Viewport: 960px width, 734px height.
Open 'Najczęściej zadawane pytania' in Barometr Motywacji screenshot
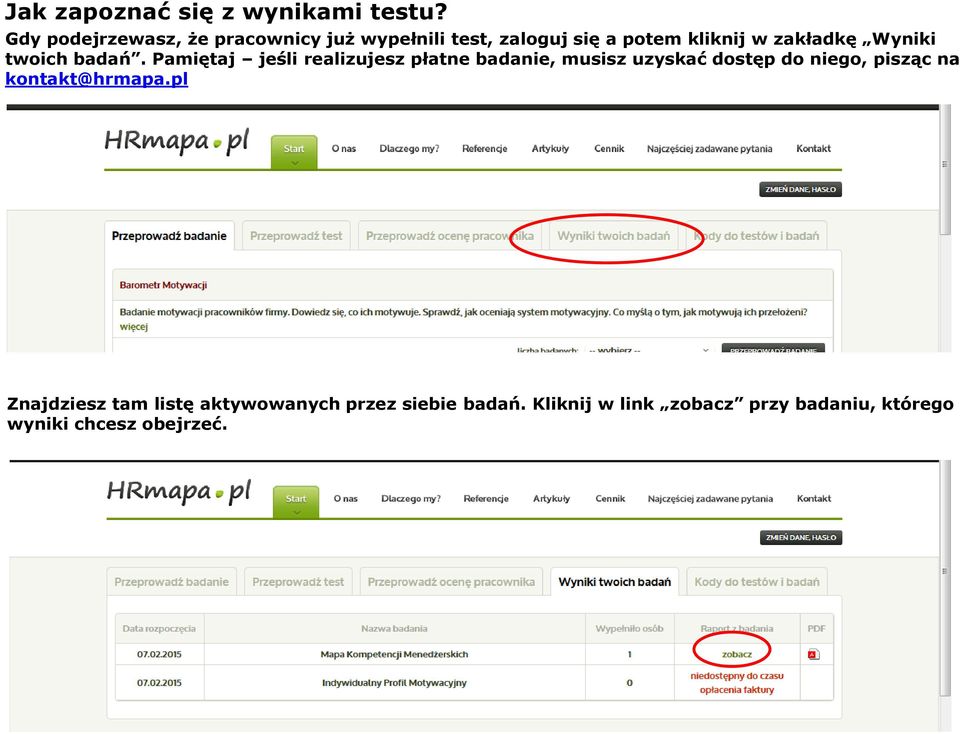point(709,149)
